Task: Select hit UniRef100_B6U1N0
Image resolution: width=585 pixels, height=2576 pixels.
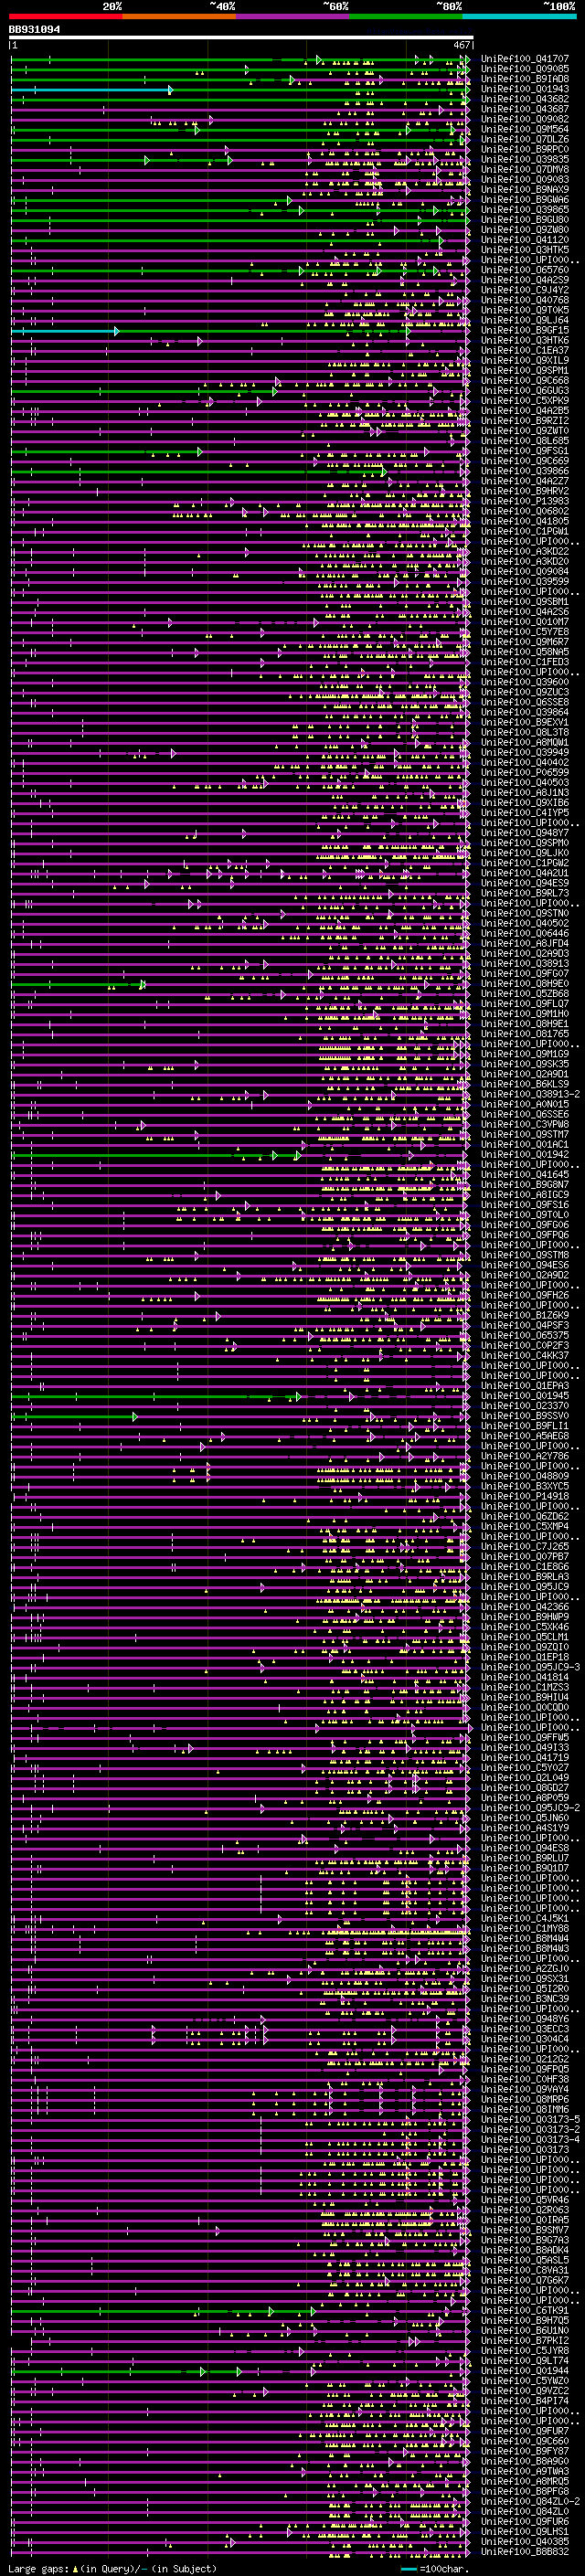Action: click(525, 2330)
